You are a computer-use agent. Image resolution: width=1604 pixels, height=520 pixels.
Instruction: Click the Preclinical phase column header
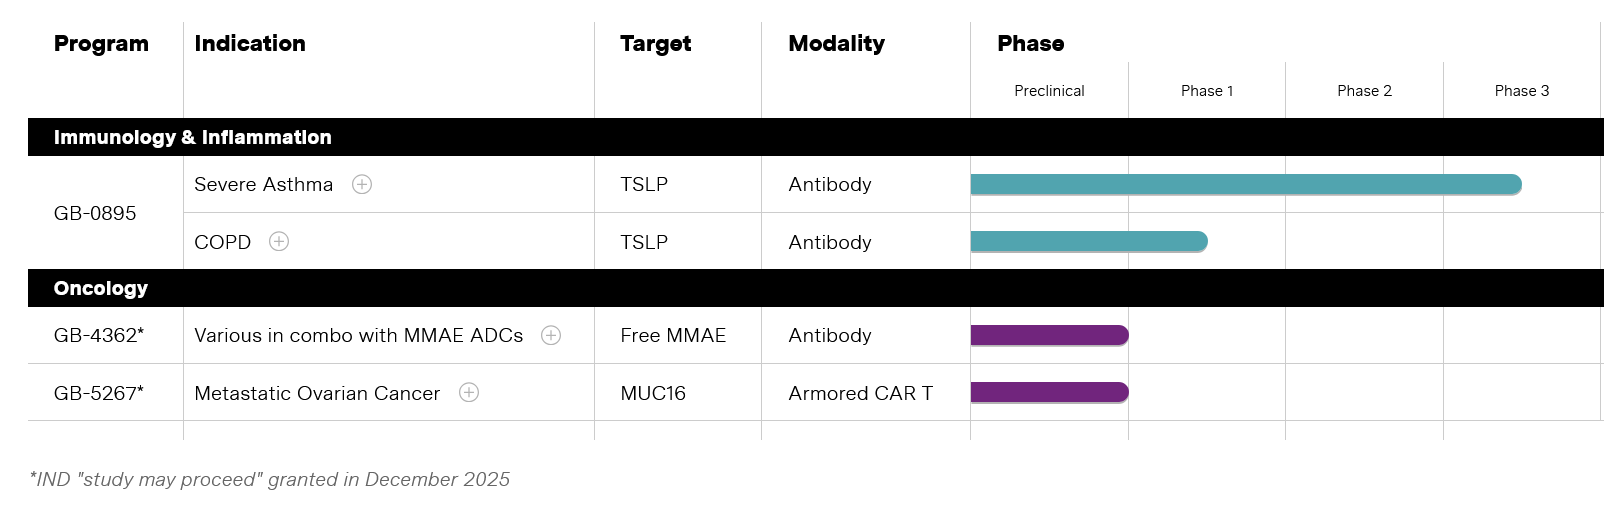tap(1049, 91)
